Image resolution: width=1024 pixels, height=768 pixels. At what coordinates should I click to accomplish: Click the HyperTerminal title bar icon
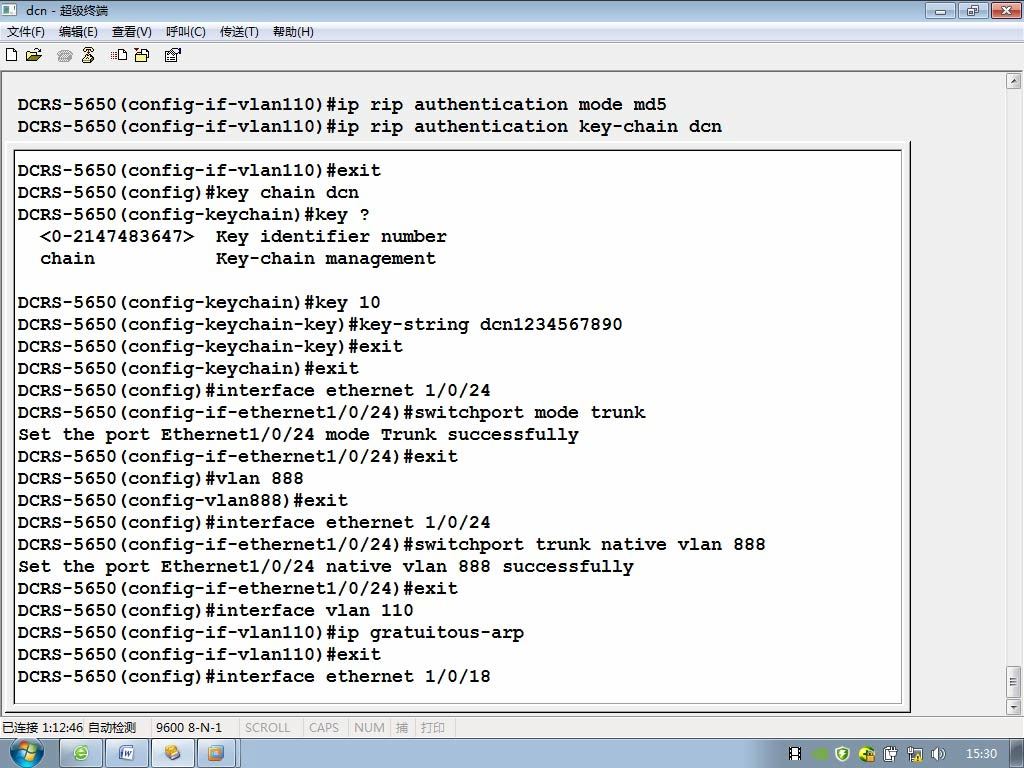coord(9,10)
